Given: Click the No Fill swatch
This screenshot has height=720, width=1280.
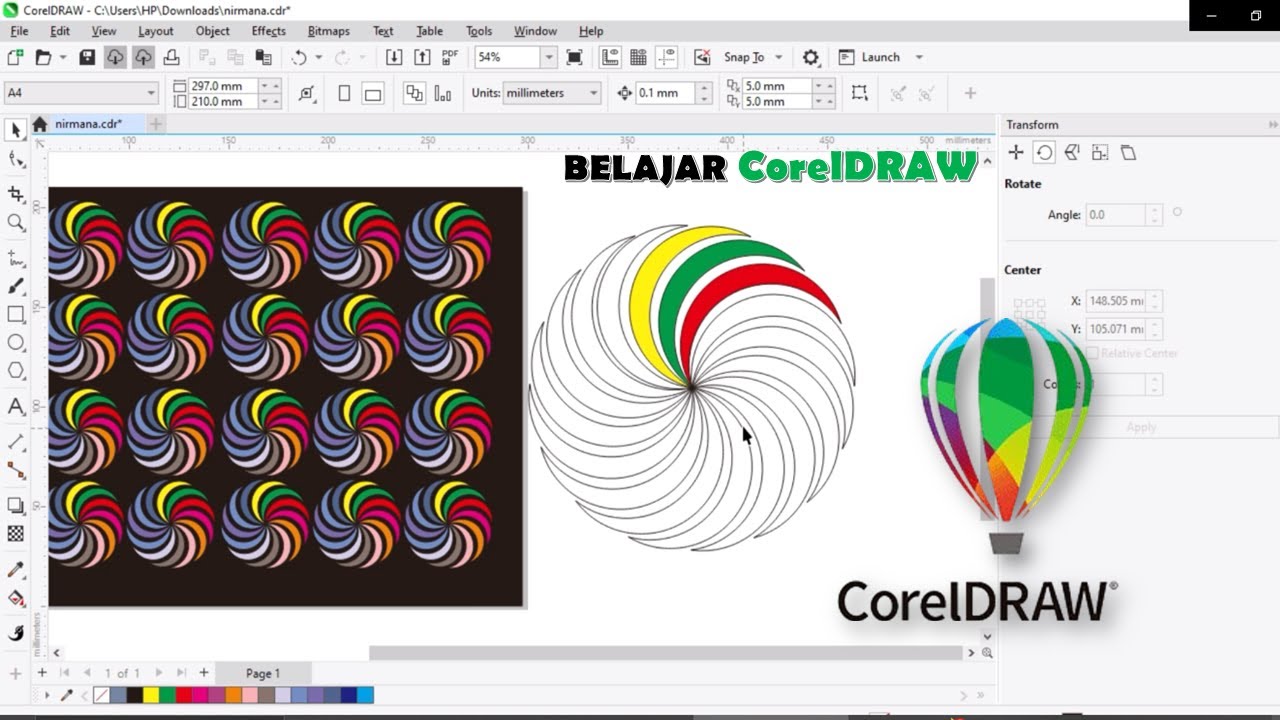Looking at the screenshot, I should pyautogui.click(x=101, y=694).
